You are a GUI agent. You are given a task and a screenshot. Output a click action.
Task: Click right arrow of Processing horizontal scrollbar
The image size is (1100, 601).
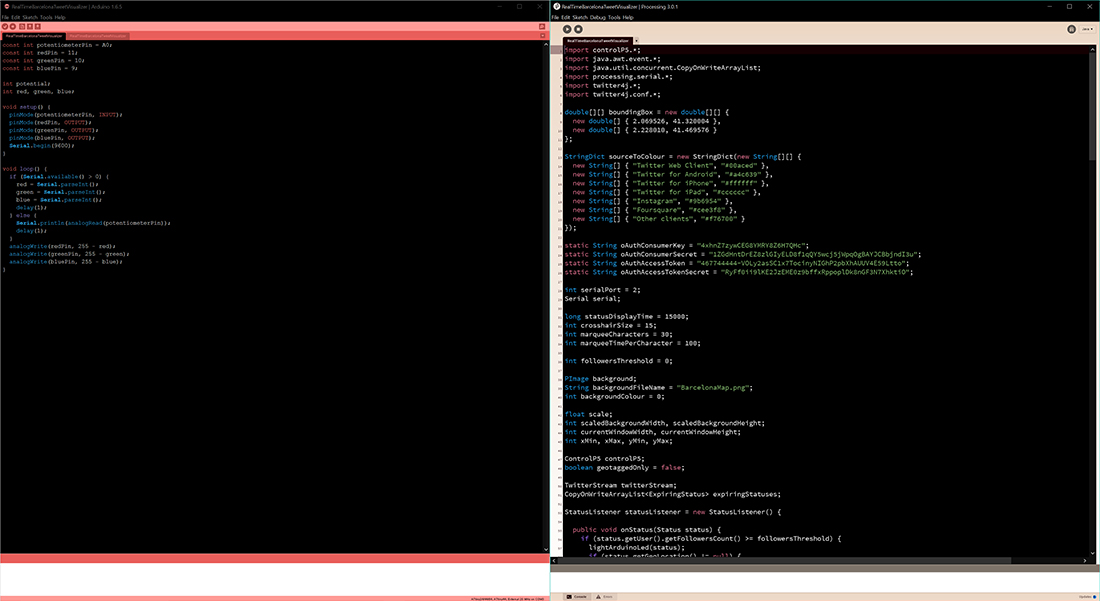1085,560
